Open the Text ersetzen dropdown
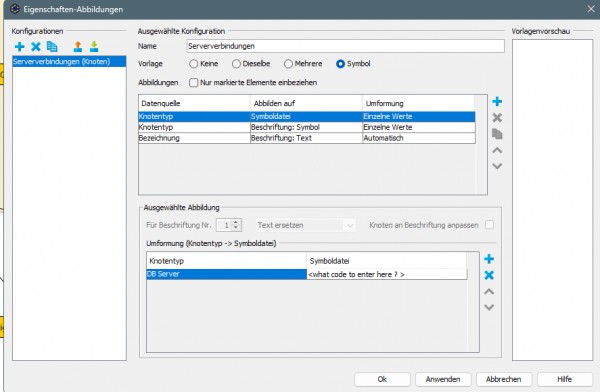Screen dimensions: 600x392 tap(305, 225)
